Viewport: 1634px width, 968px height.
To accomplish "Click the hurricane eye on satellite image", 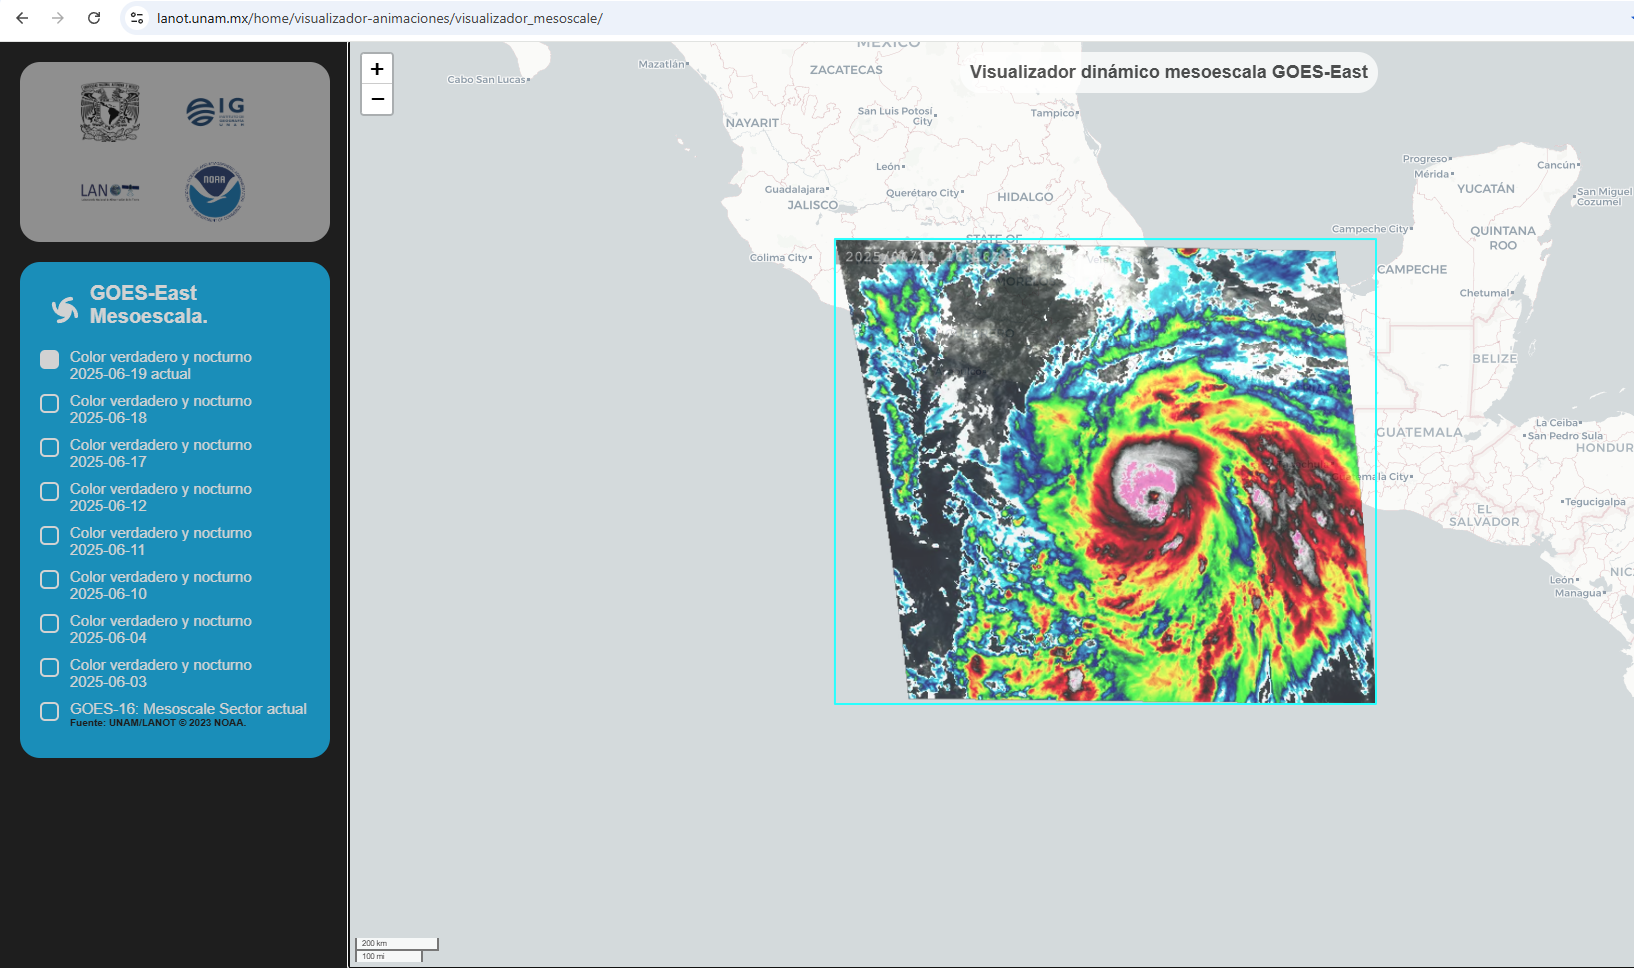I will tap(1154, 495).
